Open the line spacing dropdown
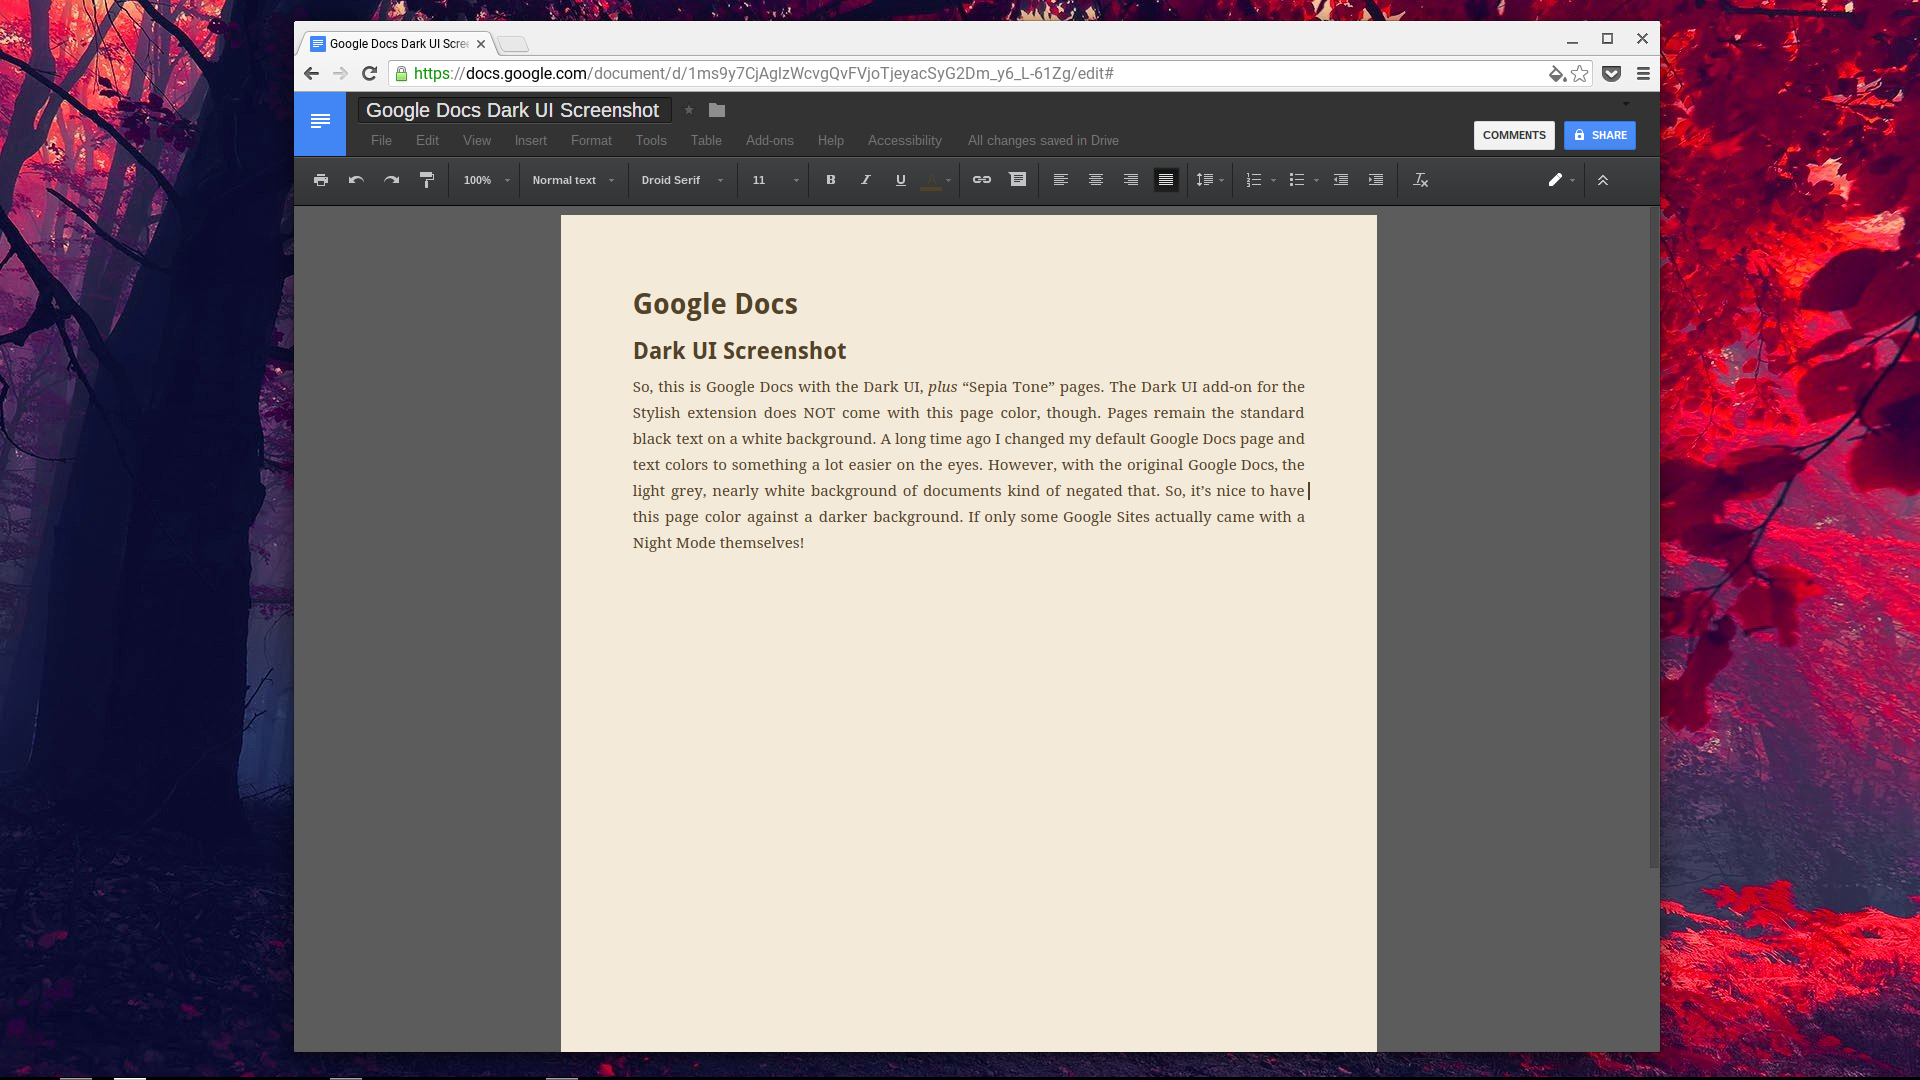1920x1080 pixels. [x=1209, y=180]
